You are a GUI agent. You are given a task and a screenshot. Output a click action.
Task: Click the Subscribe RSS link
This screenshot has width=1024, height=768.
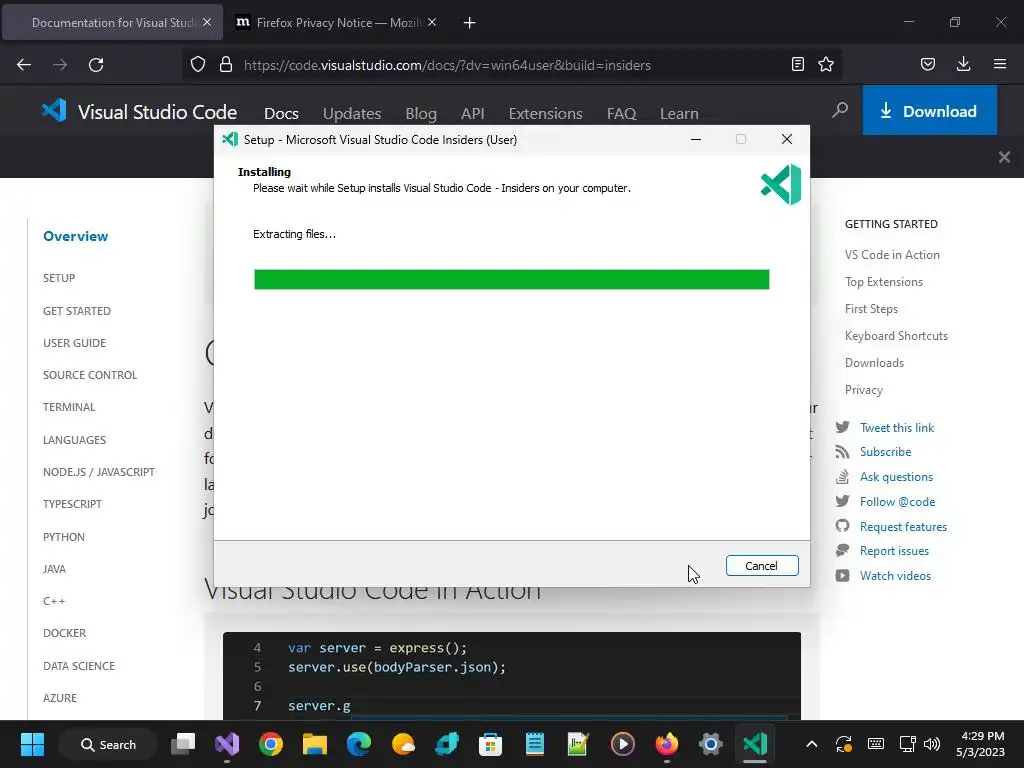885,452
